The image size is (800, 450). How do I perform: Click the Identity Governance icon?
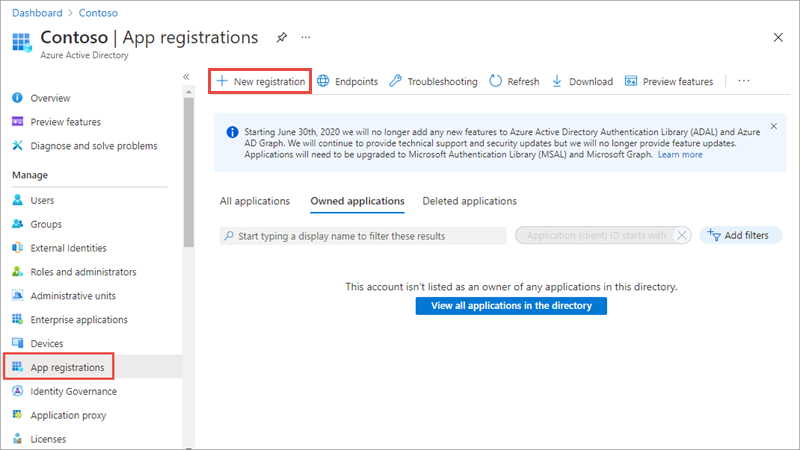17,391
